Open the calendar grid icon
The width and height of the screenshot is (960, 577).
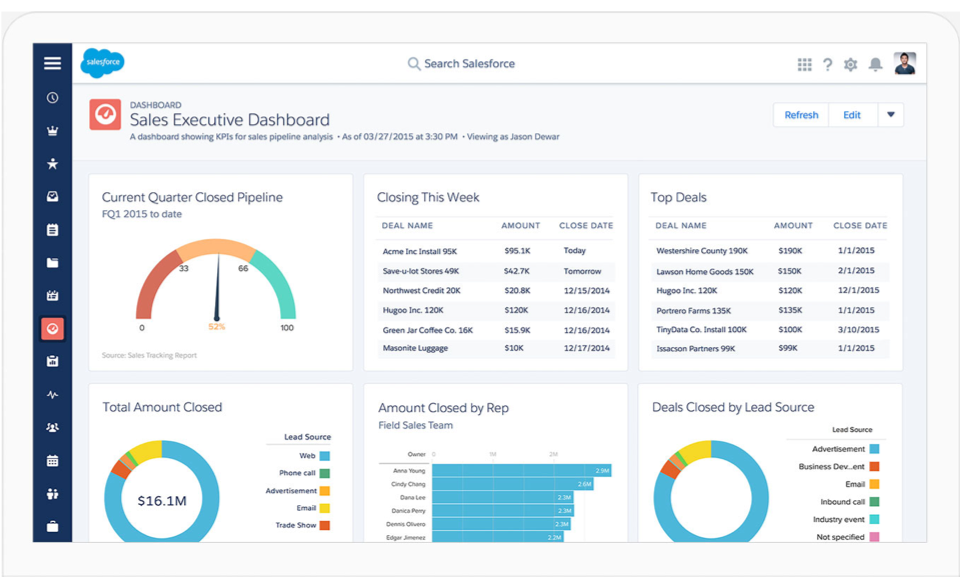click(53, 461)
